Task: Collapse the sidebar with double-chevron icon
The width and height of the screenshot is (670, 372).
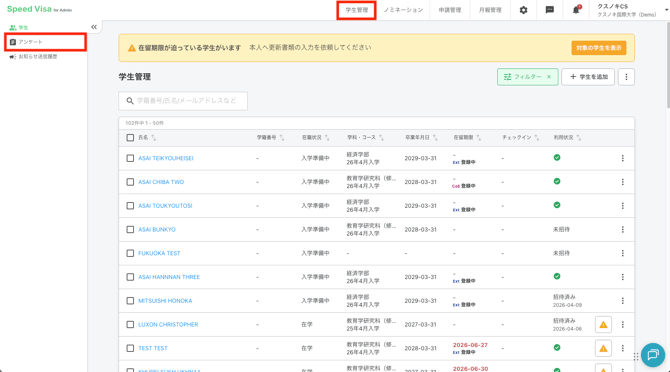Action: tap(94, 27)
